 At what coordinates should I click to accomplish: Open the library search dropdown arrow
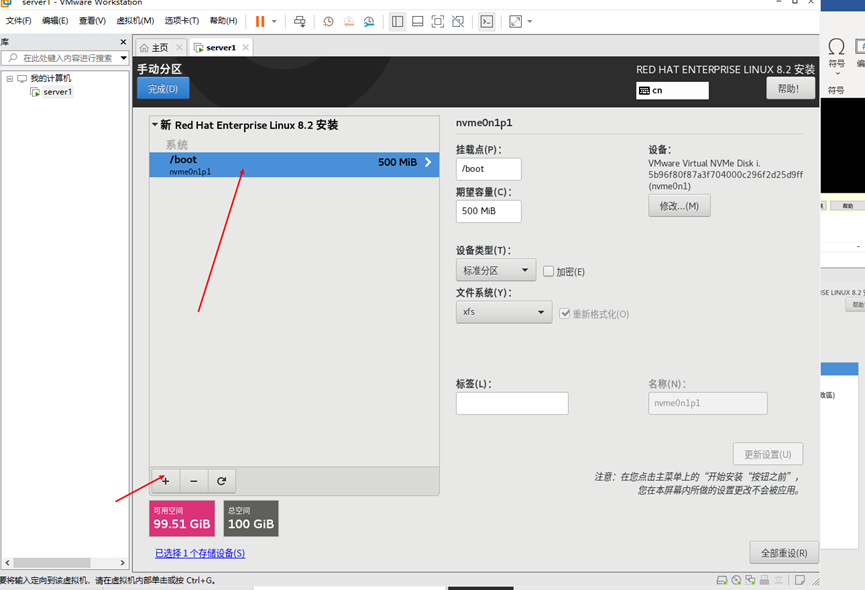(x=124, y=58)
